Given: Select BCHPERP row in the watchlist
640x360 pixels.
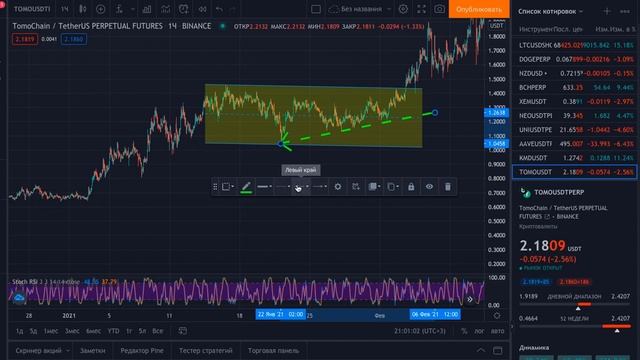Looking at the screenshot, I should click(576, 87).
